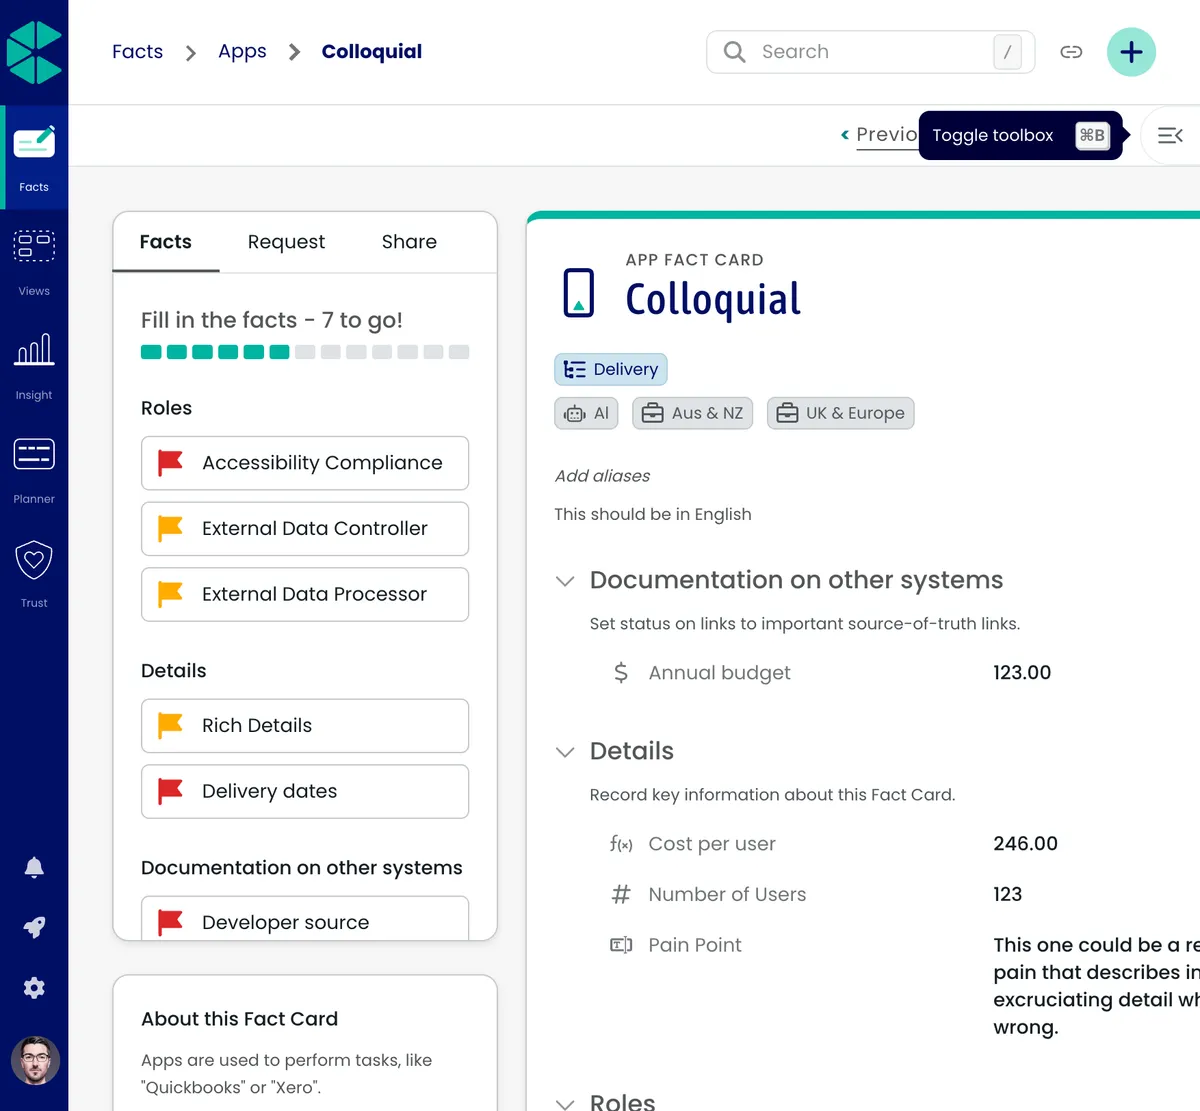Click 'This should be in English' text
The image size is (1200, 1111).
(x=653, y=514)
